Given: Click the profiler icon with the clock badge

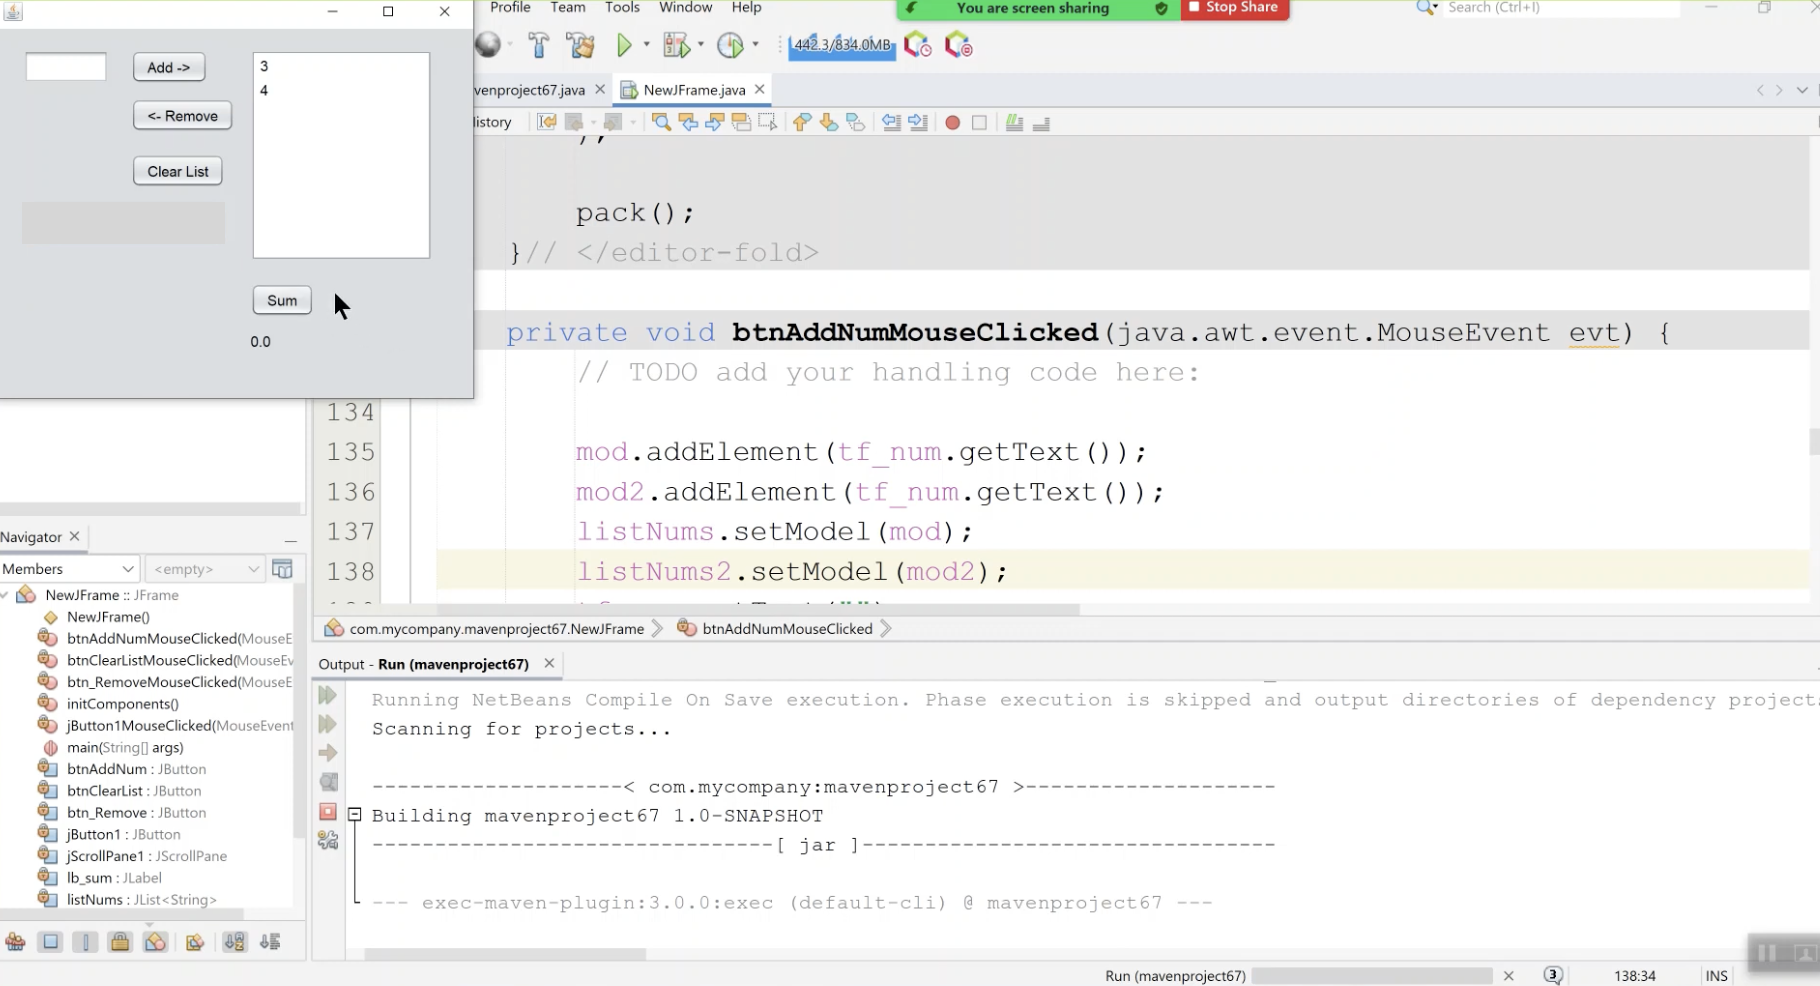Looking at the screenshot, I should 917,45.
